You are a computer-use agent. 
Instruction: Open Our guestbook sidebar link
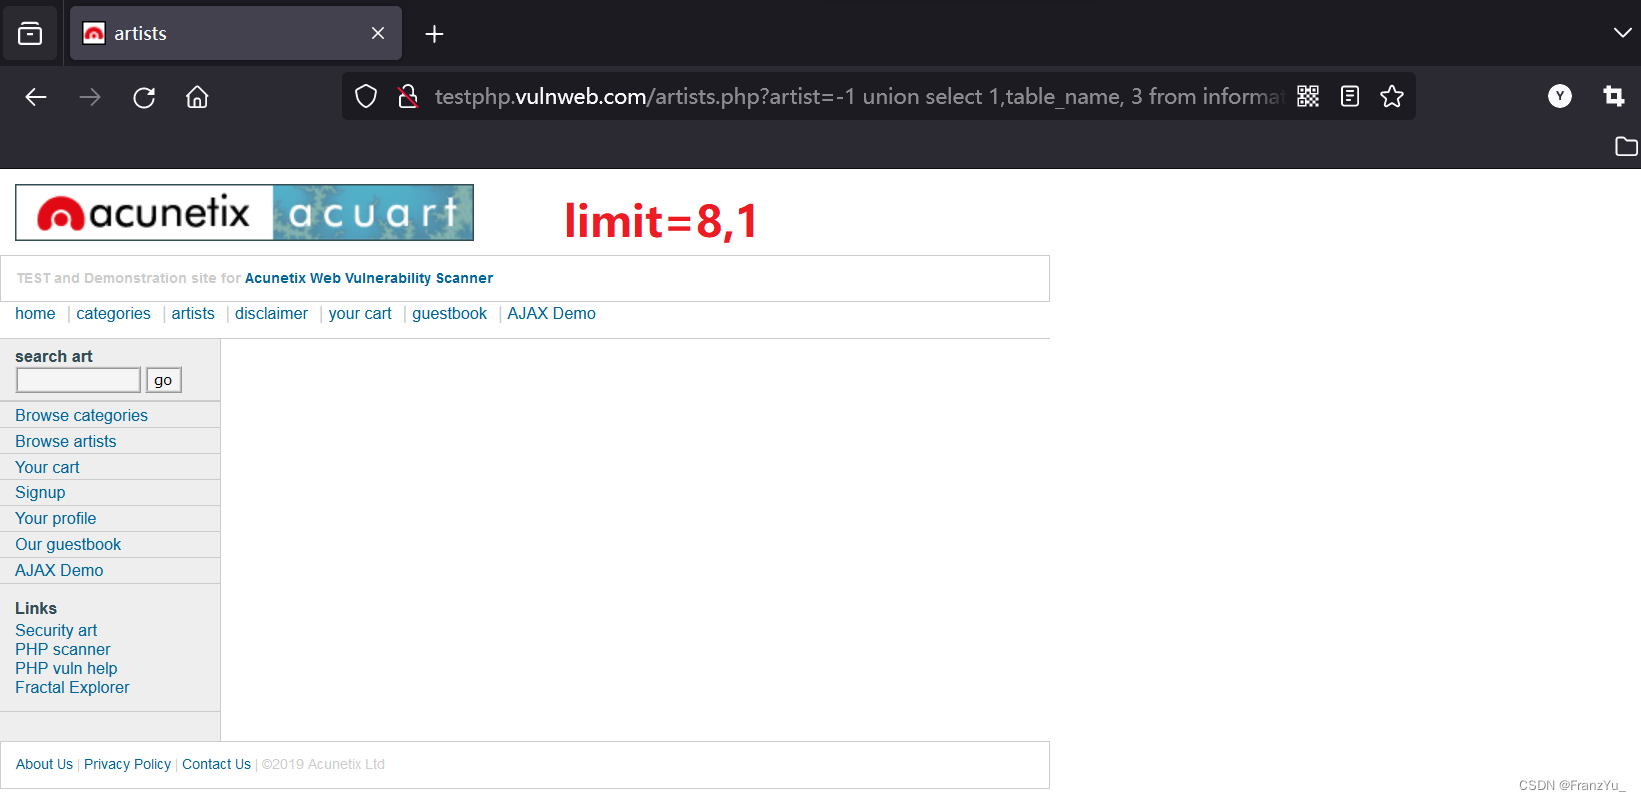68,544
